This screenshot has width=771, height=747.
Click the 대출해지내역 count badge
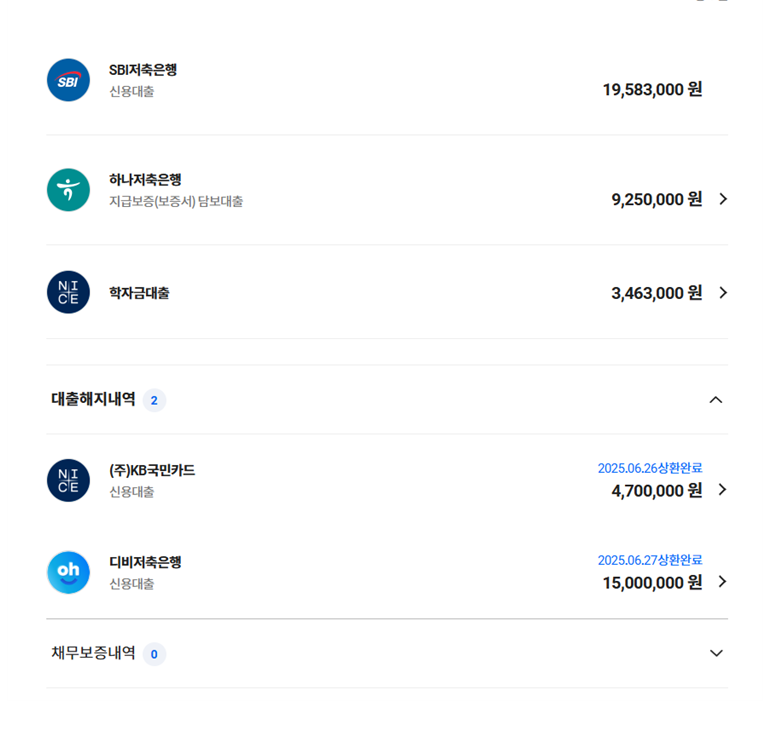point(154,401)
